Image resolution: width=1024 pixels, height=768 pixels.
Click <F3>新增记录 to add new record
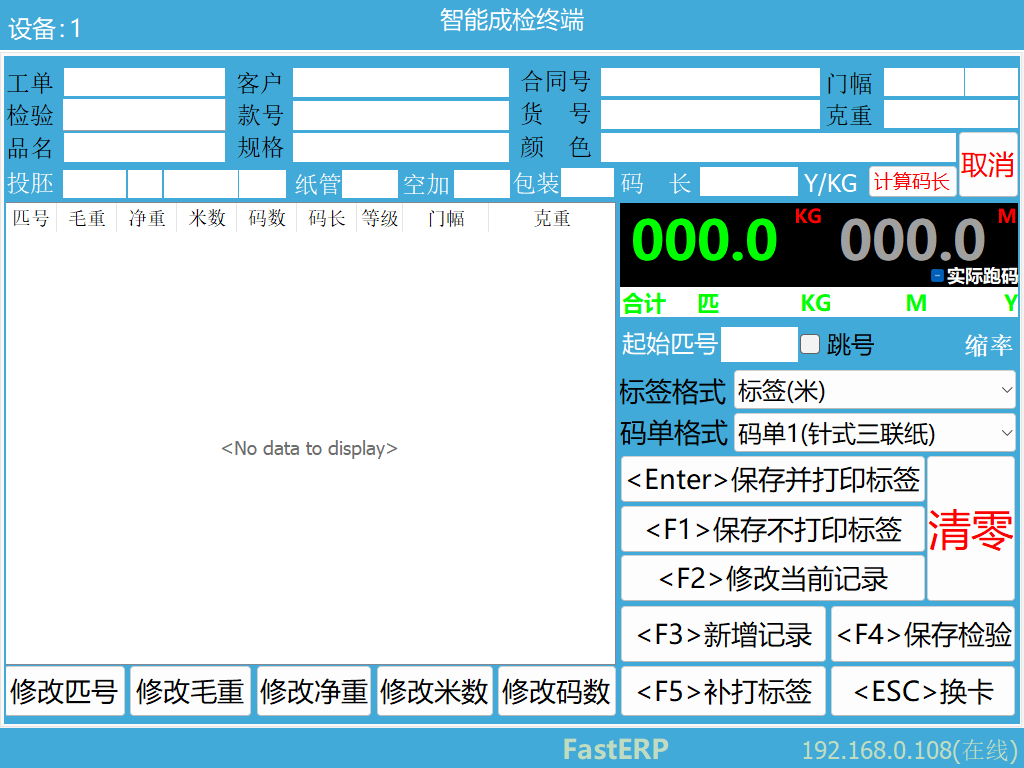click(x=723, y=635)
